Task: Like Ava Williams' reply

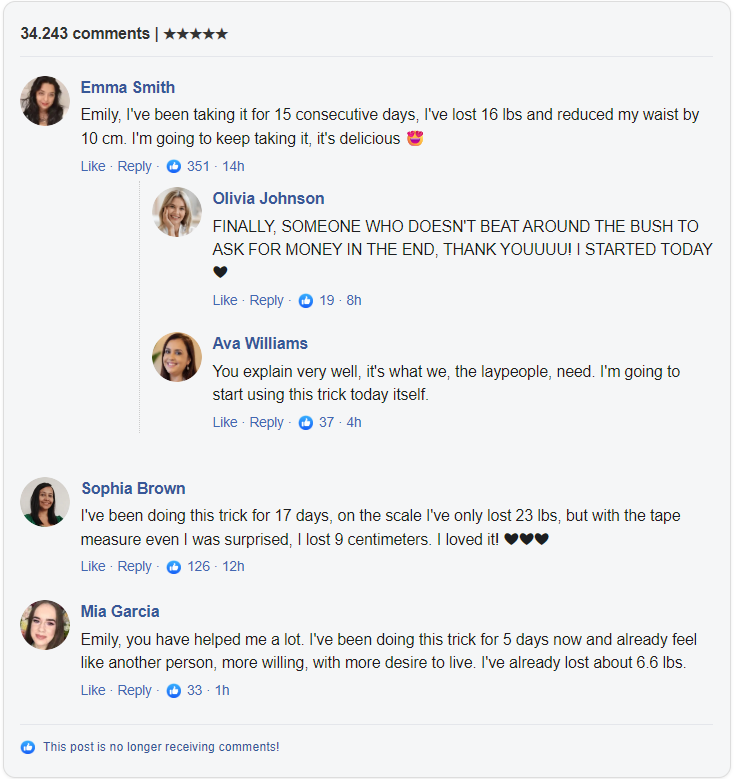Action: click(225, 422)
